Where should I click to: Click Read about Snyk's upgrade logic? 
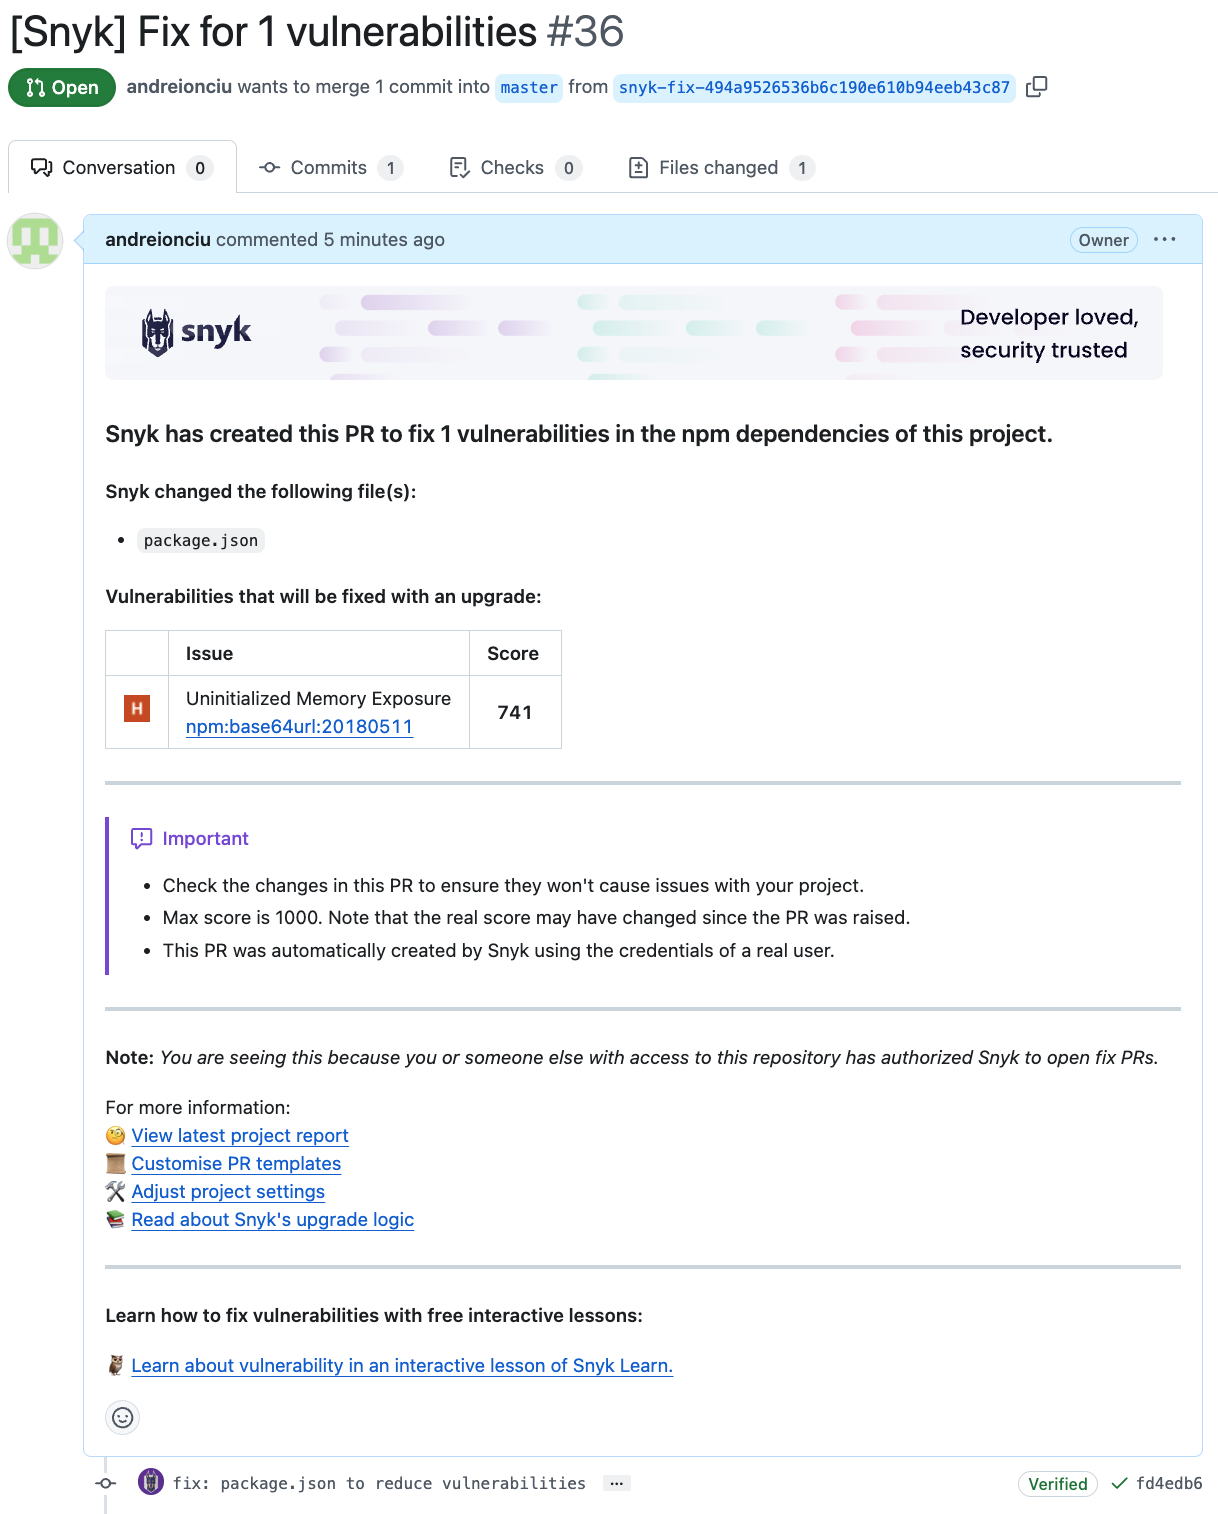(272, 1219)
